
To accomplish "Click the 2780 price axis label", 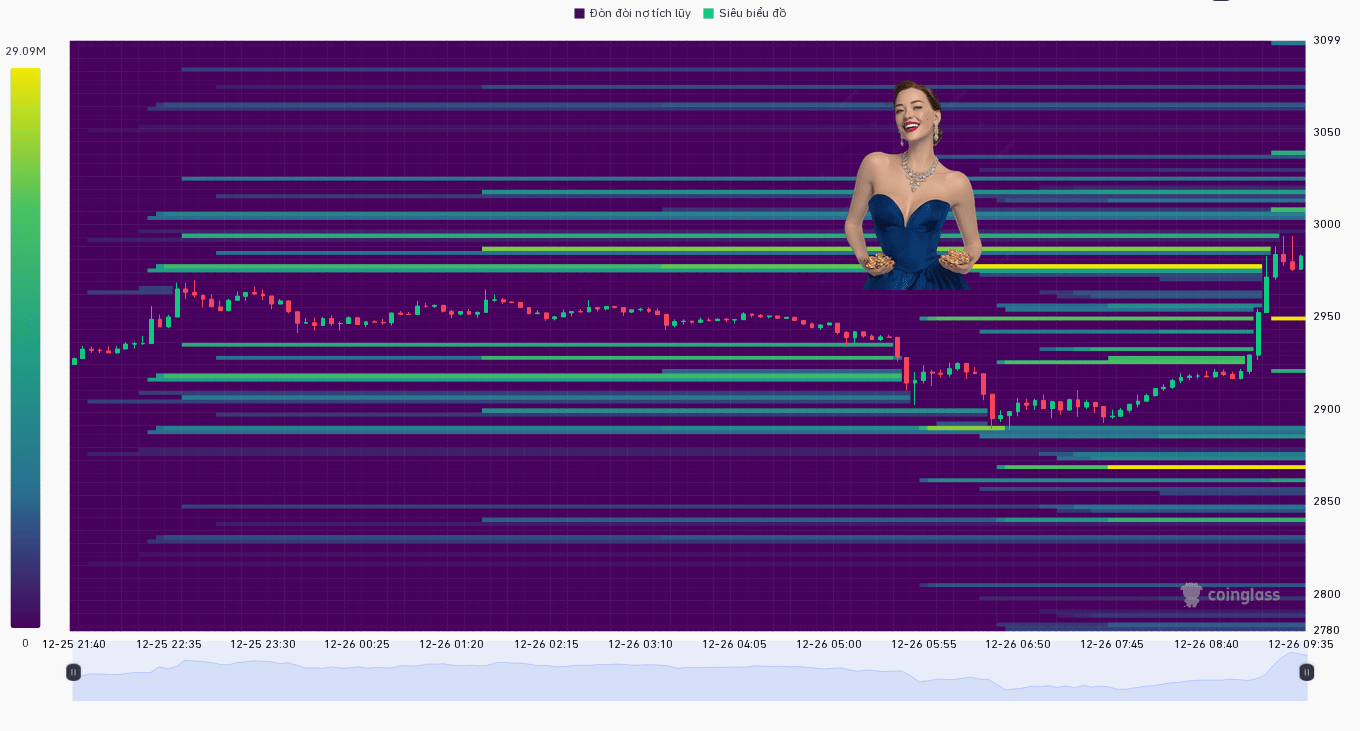I will coord(1327,630).
